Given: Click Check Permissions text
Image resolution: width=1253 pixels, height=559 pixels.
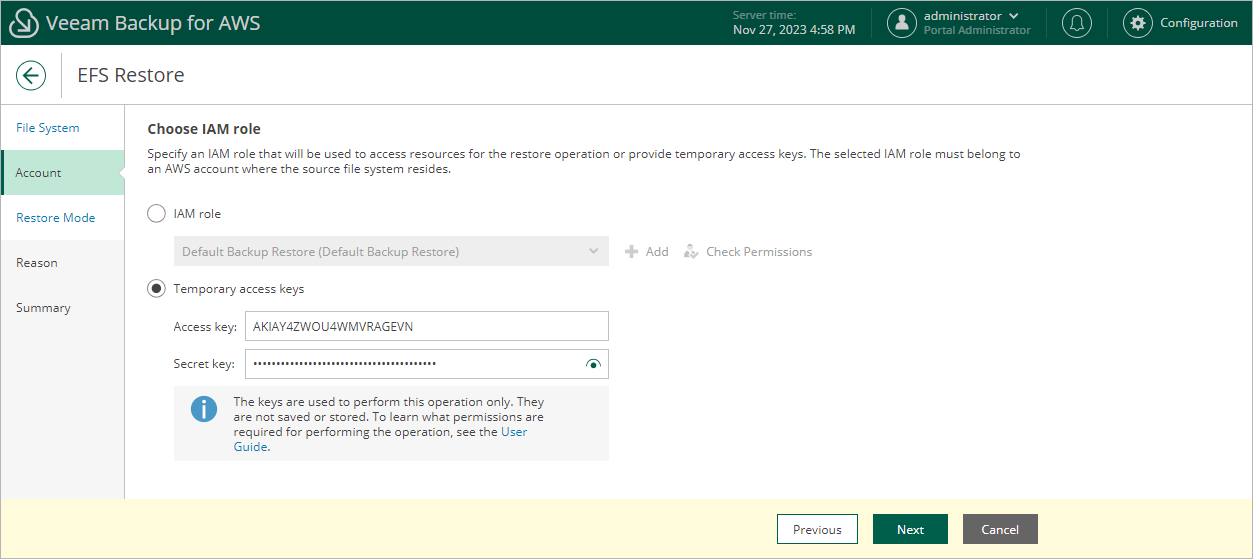Looking at the screenshot, I should pyautogui.click(x=759, y=252).
